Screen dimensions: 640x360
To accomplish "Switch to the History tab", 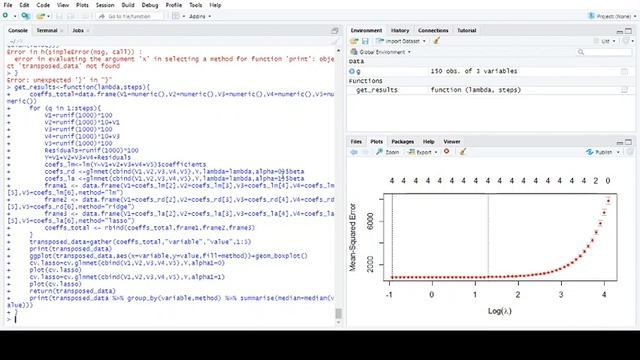I will tap(400, 31).
